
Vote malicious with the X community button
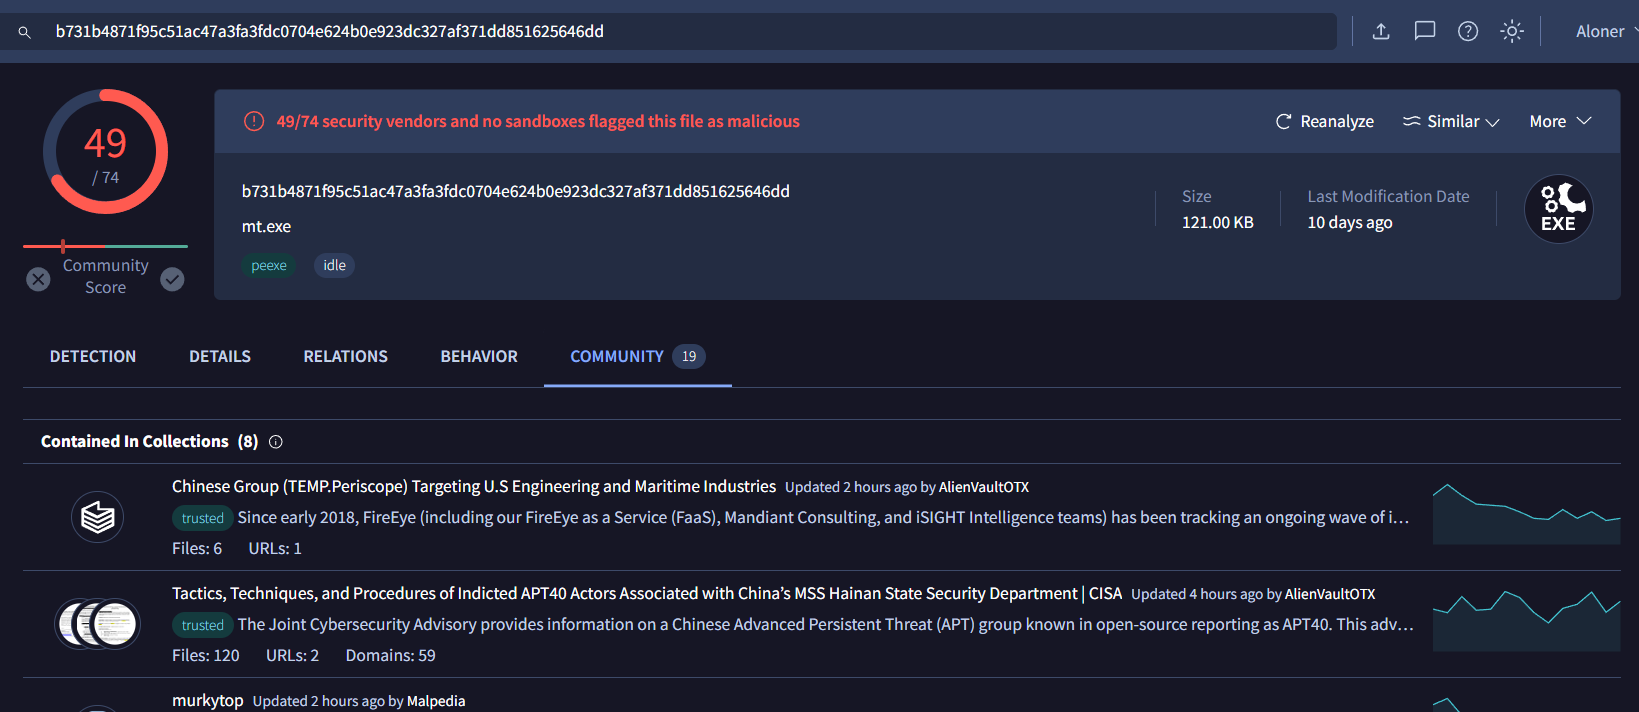tap(38, 279)
